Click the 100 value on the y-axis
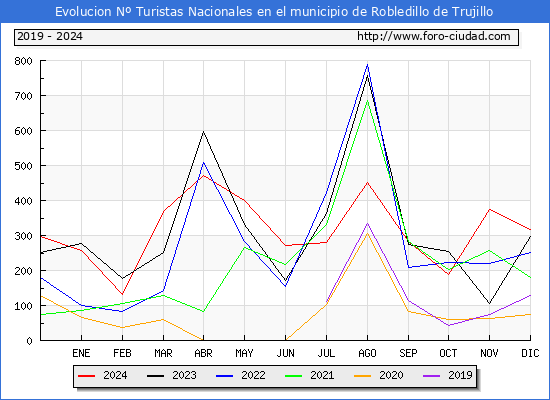 pyautogui.click(x=24, y=306)
